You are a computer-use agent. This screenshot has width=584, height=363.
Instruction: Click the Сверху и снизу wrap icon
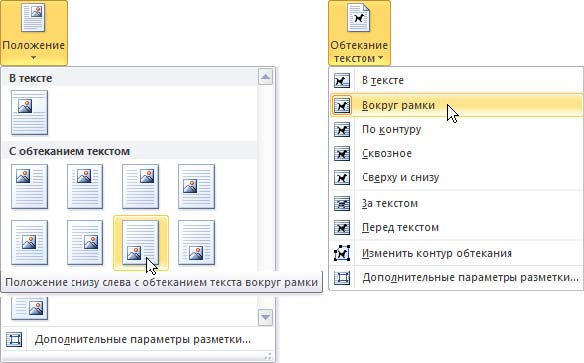coord(342,178)
